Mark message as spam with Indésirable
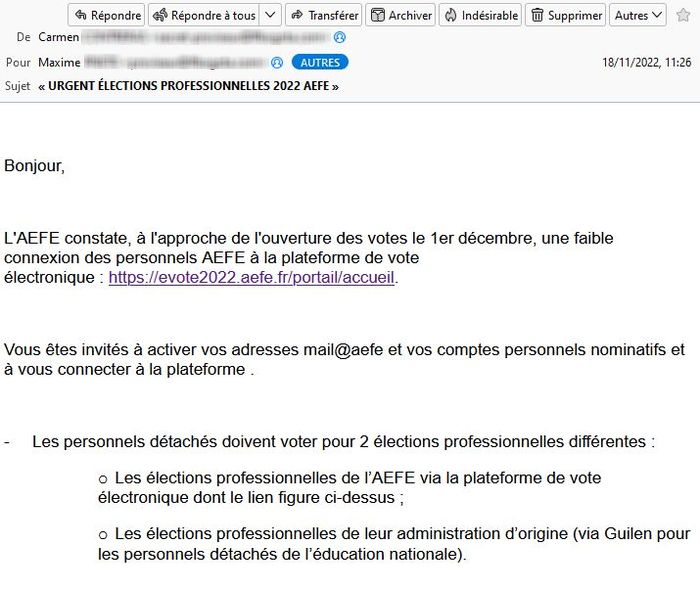The height and width of the screenshot is (590, 700). 481,15
